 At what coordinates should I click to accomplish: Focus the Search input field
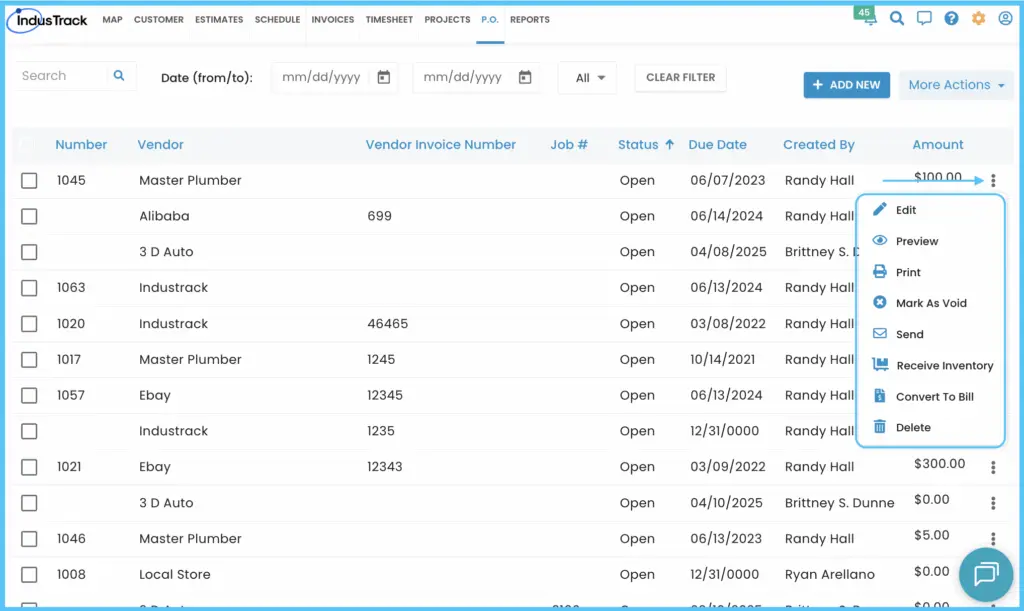[x=61, y=76]
